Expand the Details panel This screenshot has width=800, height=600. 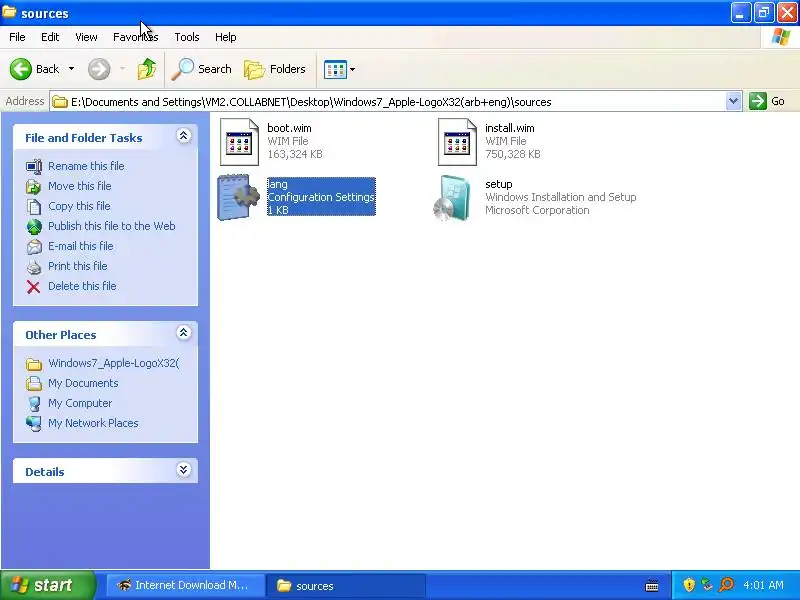tap(184, 470)
